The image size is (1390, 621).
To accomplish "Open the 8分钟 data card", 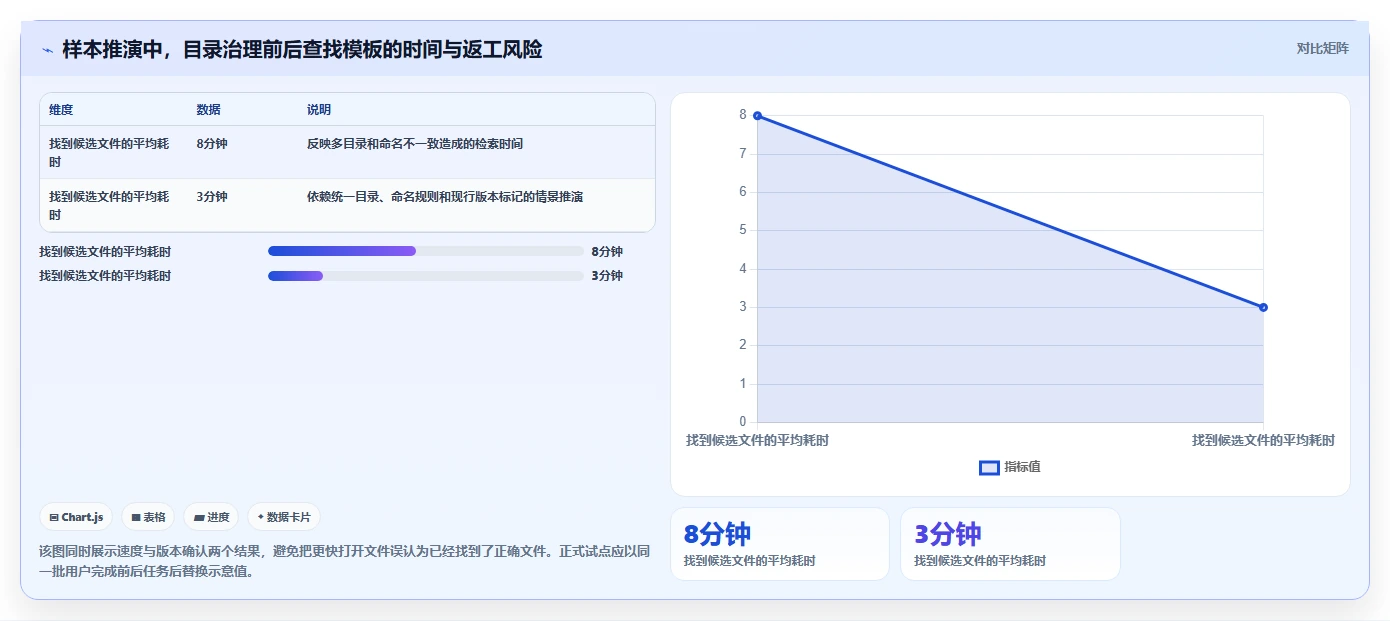I will 780,544.
